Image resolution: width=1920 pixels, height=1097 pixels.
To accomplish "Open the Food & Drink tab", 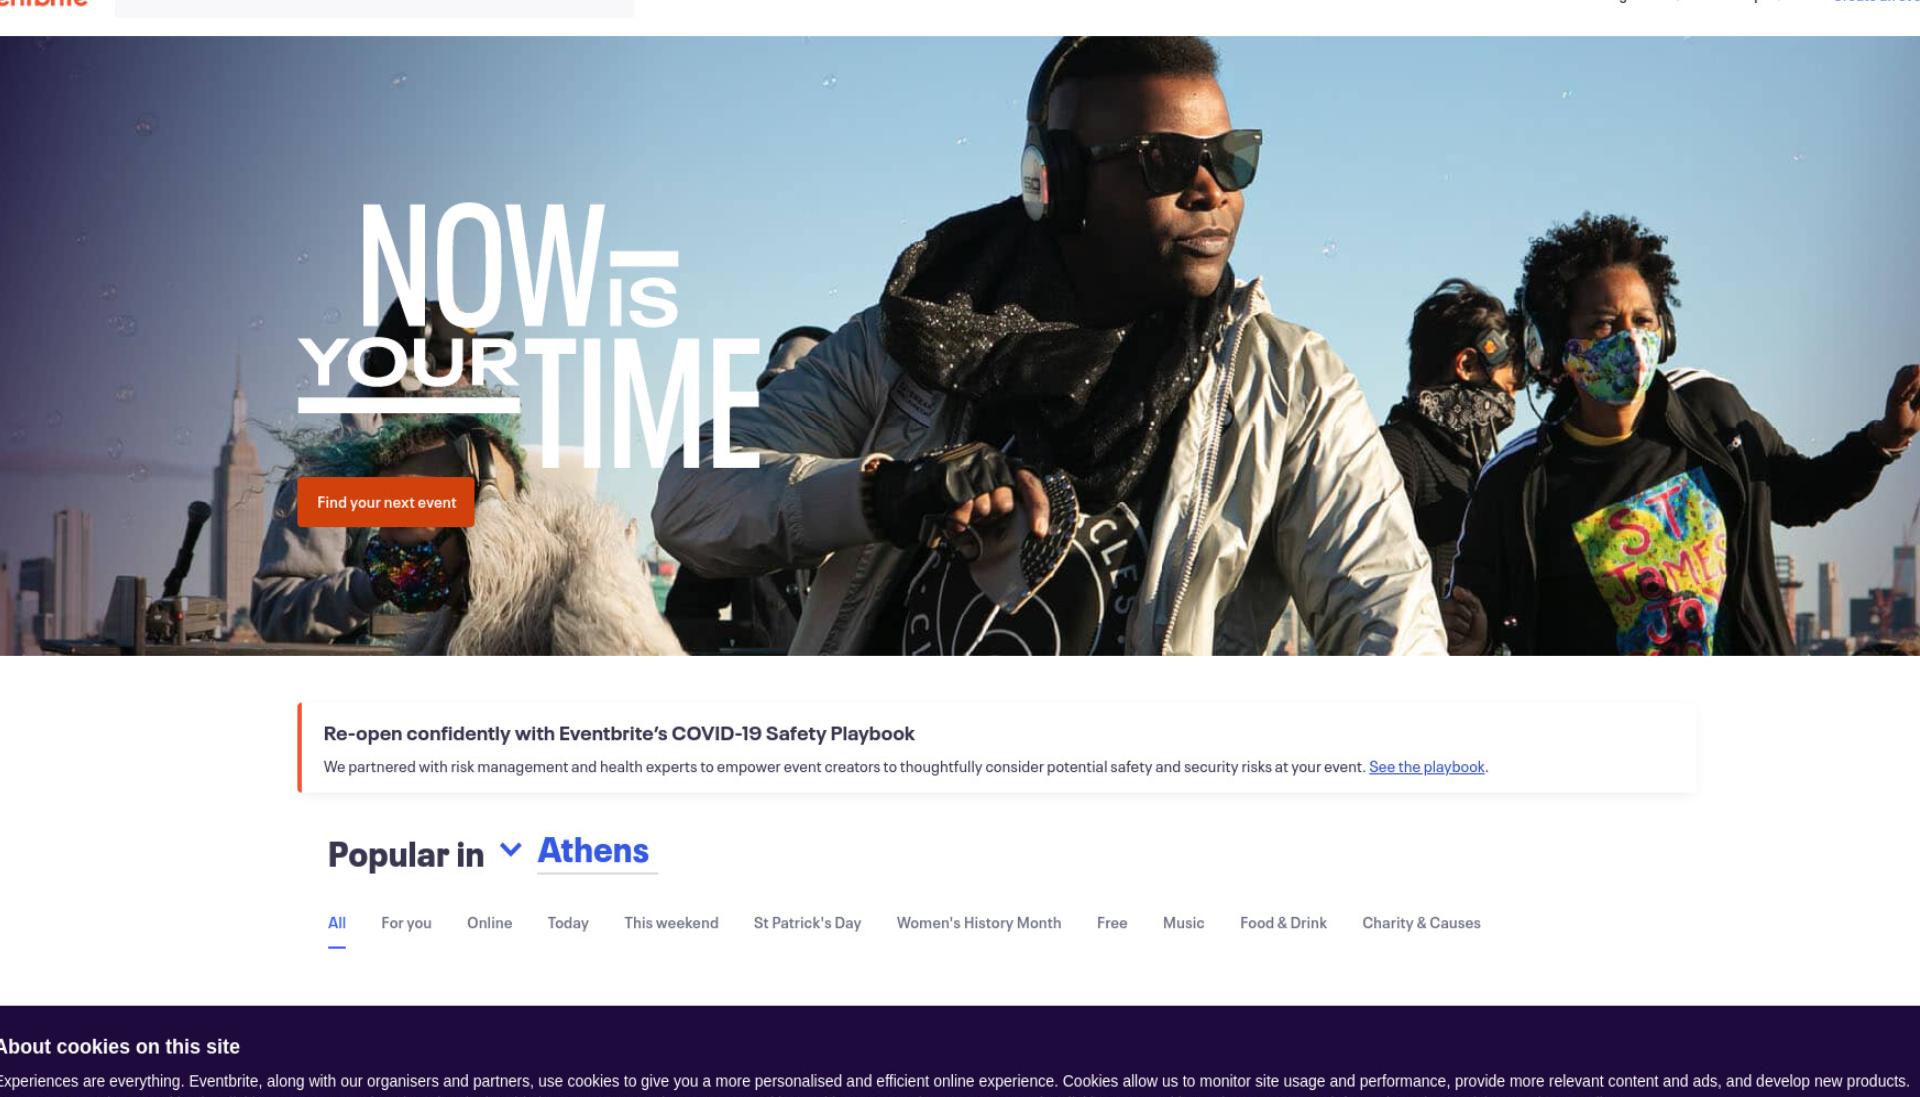I will pyautogui.click(x=1283, y=923).
